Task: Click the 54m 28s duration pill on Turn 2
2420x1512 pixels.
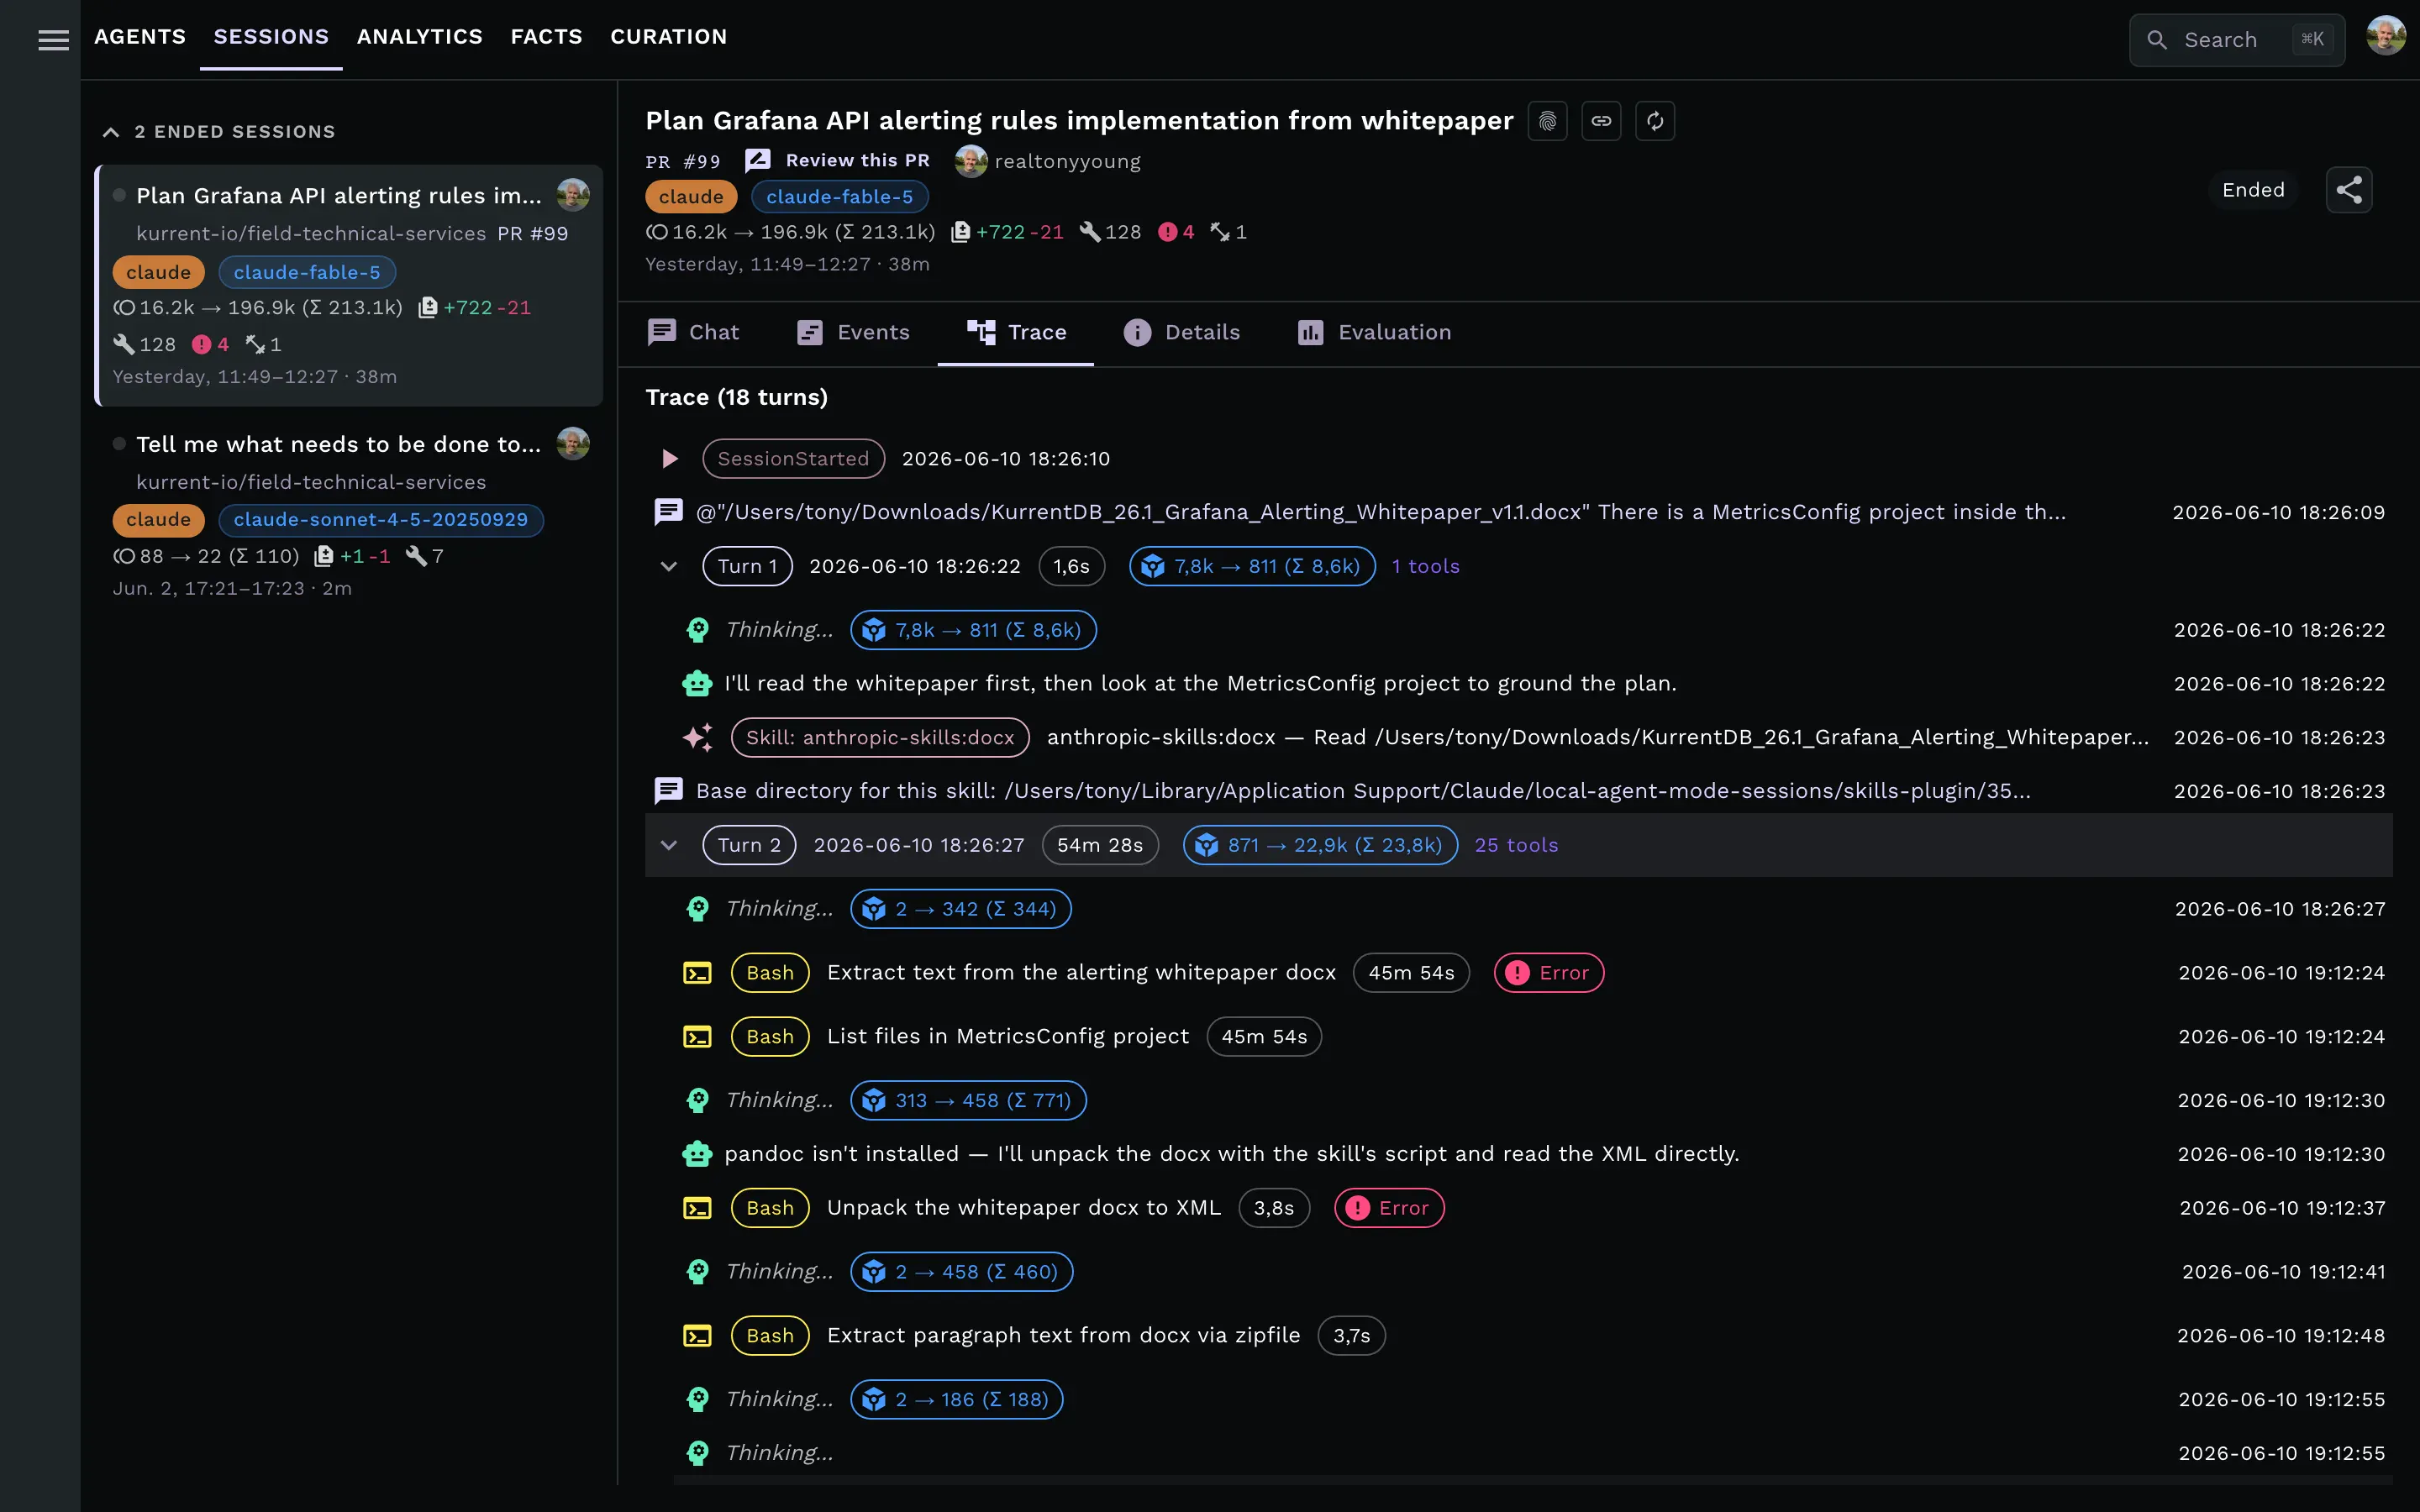Action: pos(1100,846)
